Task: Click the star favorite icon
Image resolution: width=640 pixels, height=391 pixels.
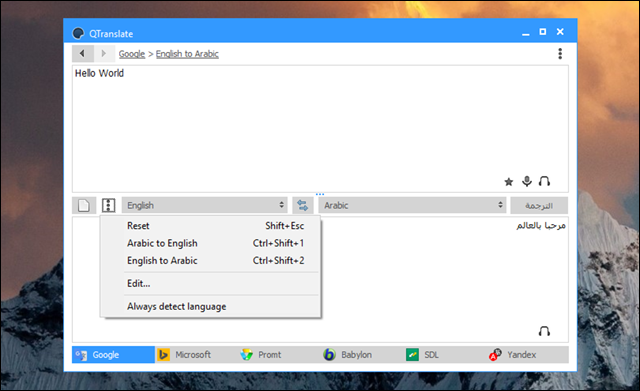Action: click(x=509, y=182)
